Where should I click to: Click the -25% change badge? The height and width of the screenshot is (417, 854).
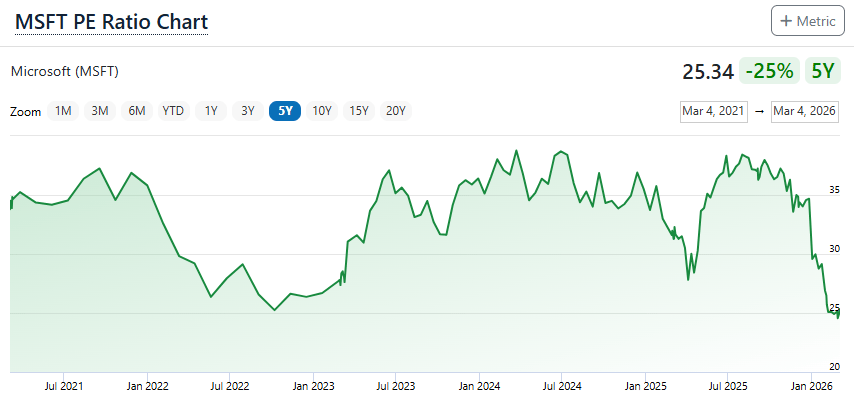[x=769, y=71]
